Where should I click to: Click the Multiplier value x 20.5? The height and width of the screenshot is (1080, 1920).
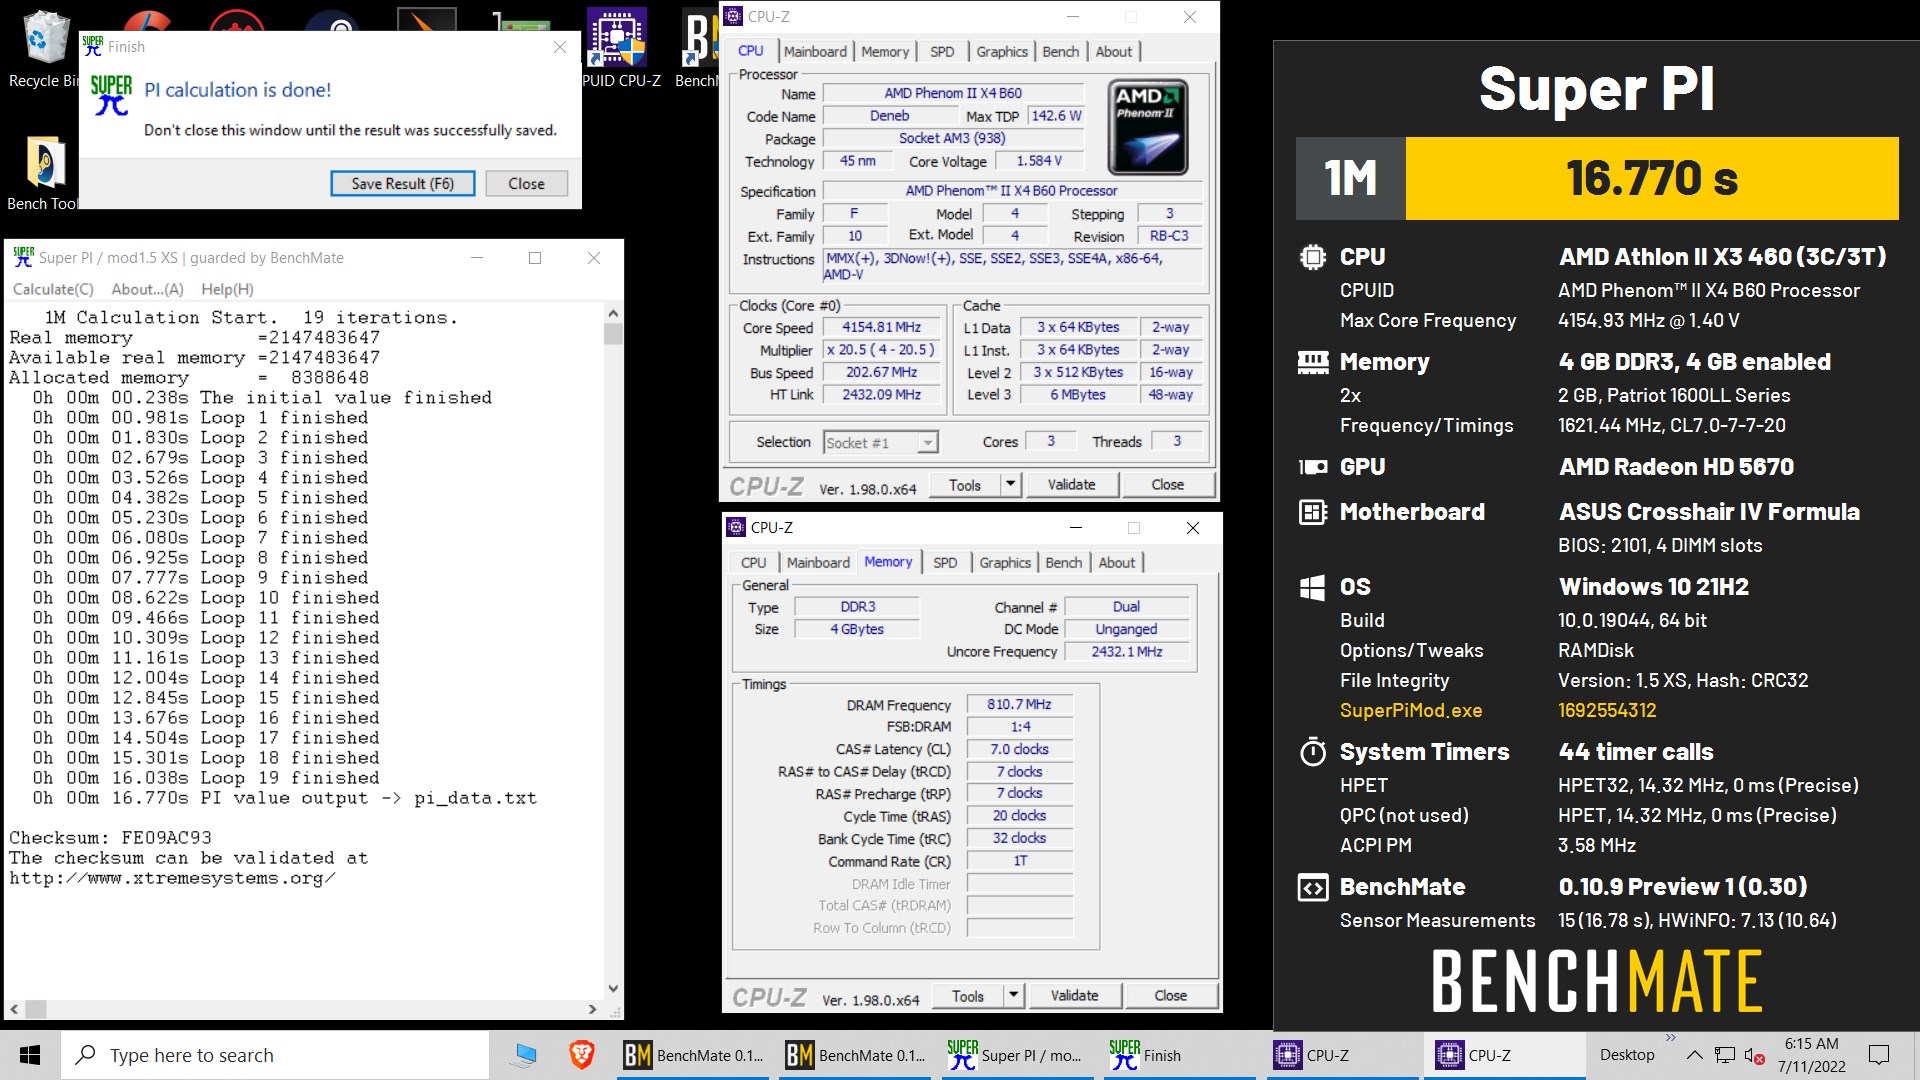tap(881, 350)
